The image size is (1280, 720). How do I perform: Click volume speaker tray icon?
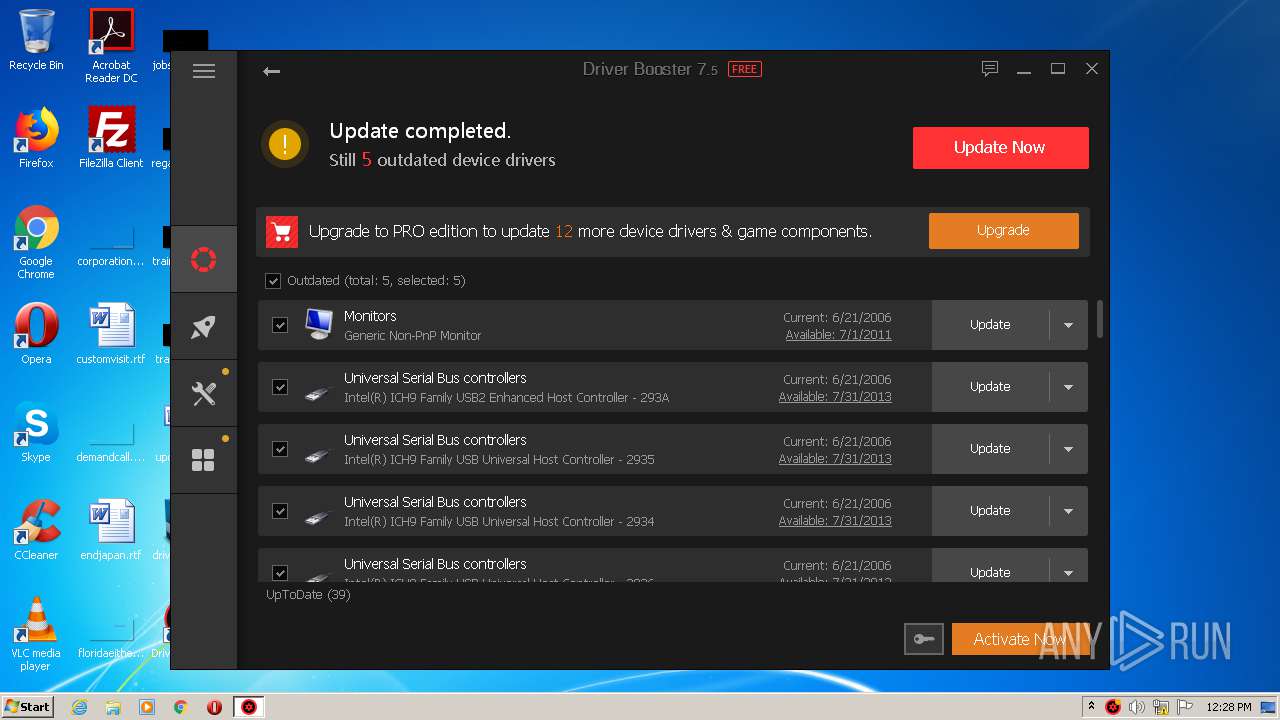(1137, 707)
